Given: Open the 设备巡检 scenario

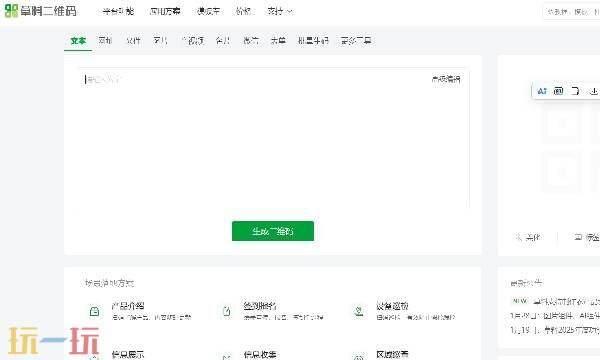Looking at the screenshot, I should pyautogui.click(x=392, y=306).
